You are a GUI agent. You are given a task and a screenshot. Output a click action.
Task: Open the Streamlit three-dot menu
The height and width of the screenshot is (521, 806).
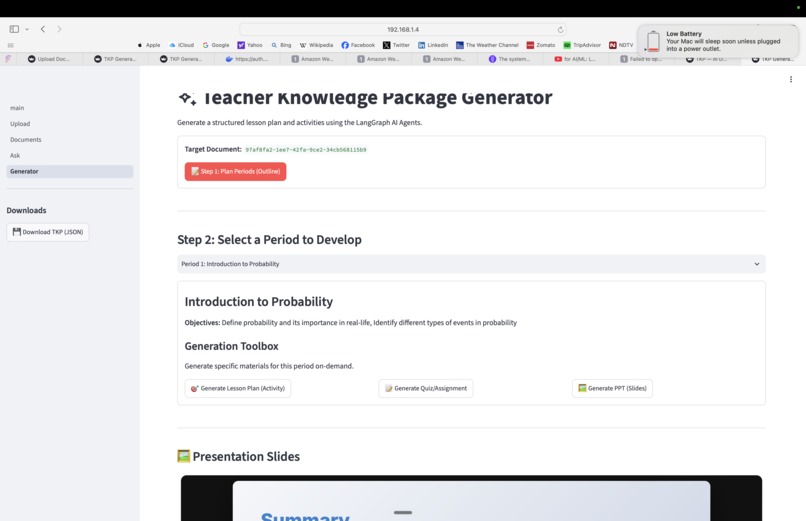coord(791,79)
